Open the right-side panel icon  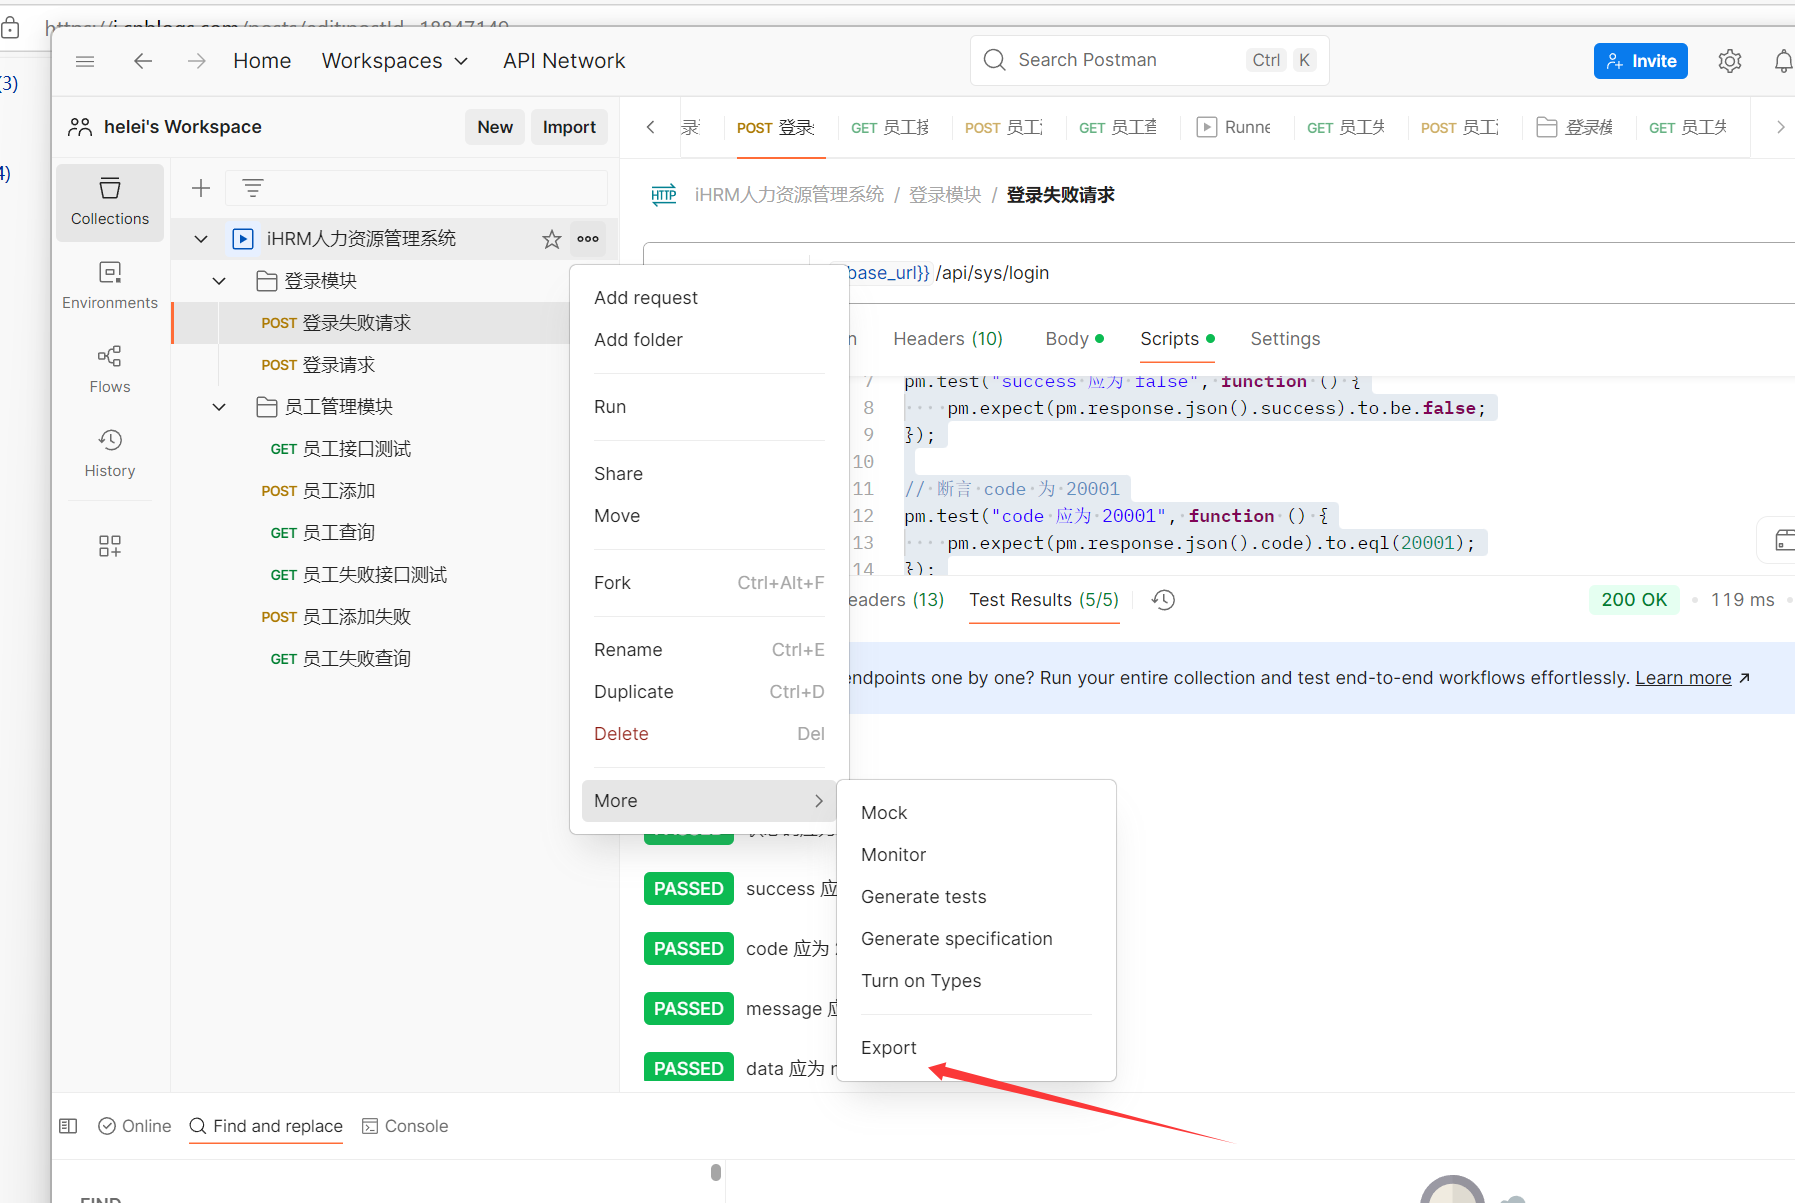click(1783, 541)
